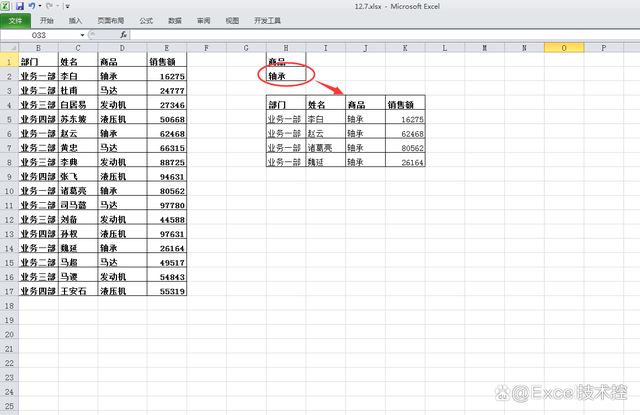Select the highlighted column O header
Screen dimensions: 640x415
(x=564, y=47)
